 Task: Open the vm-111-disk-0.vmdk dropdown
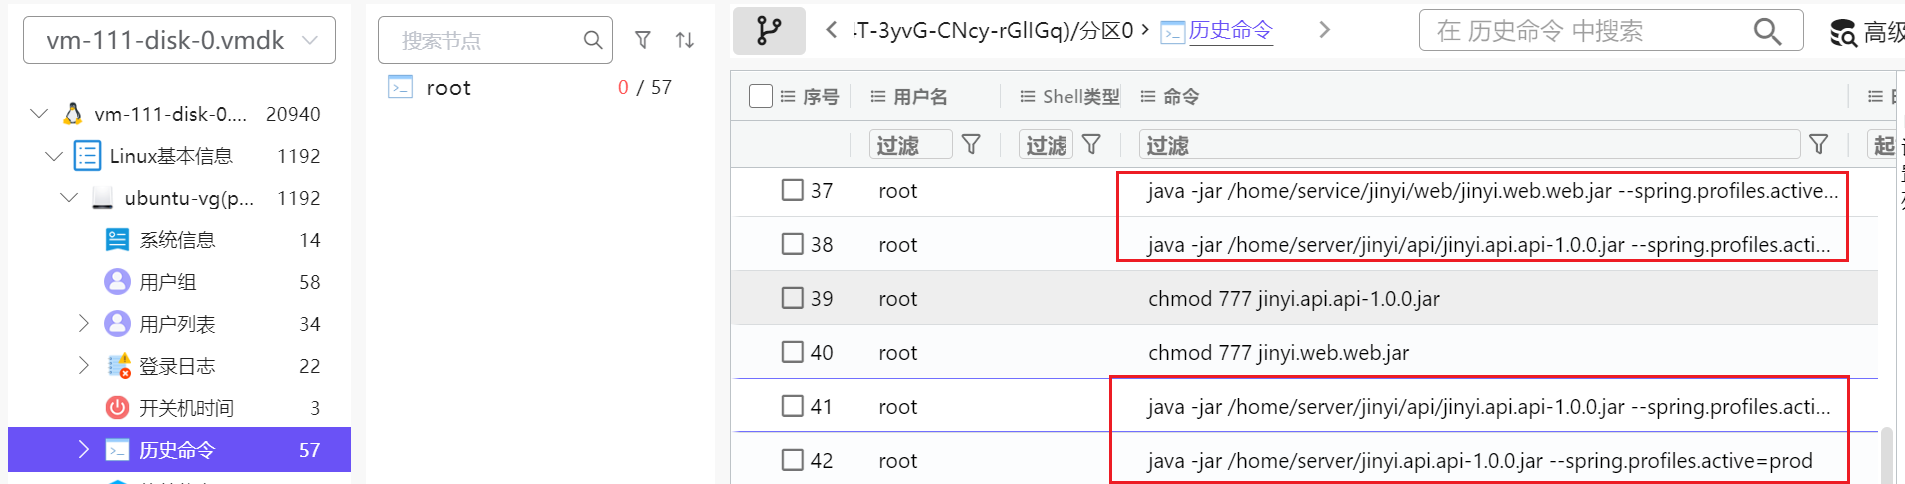(x=179, y=40)
